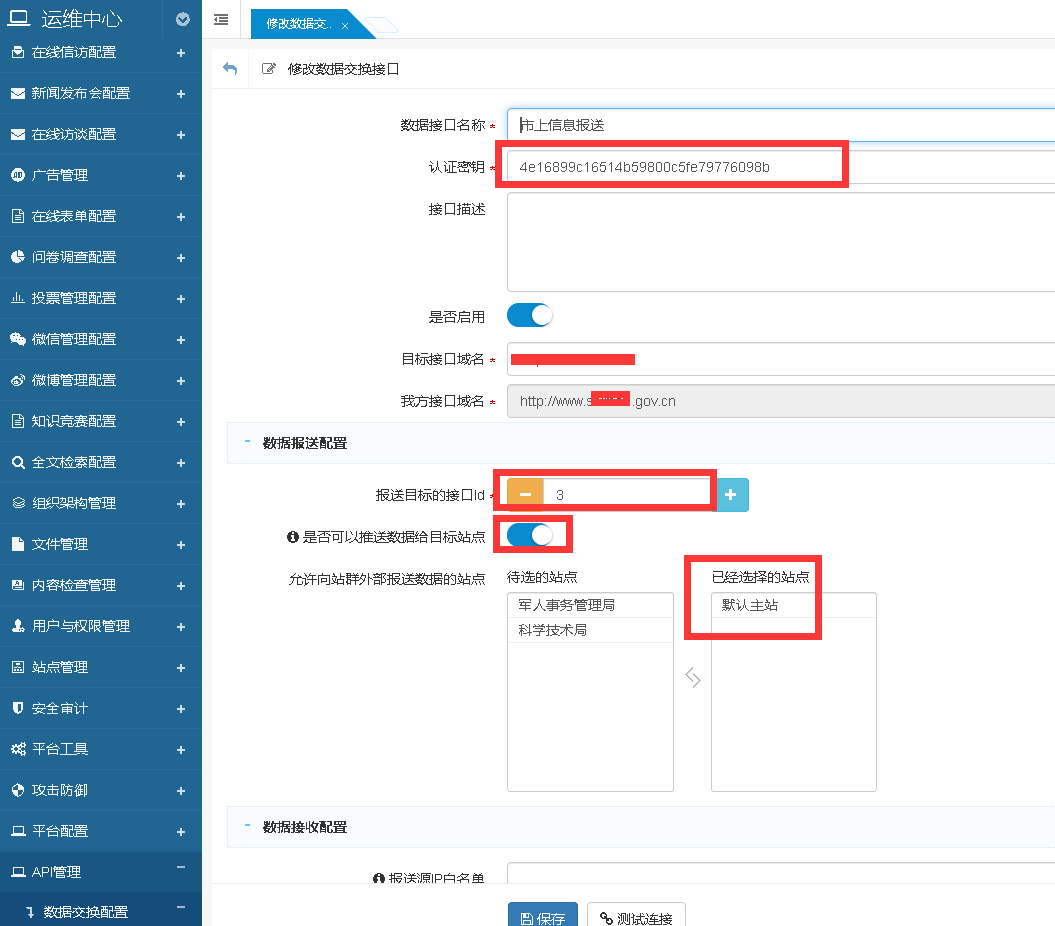Click the 全文检索配置 search icon

pos(17,462)
